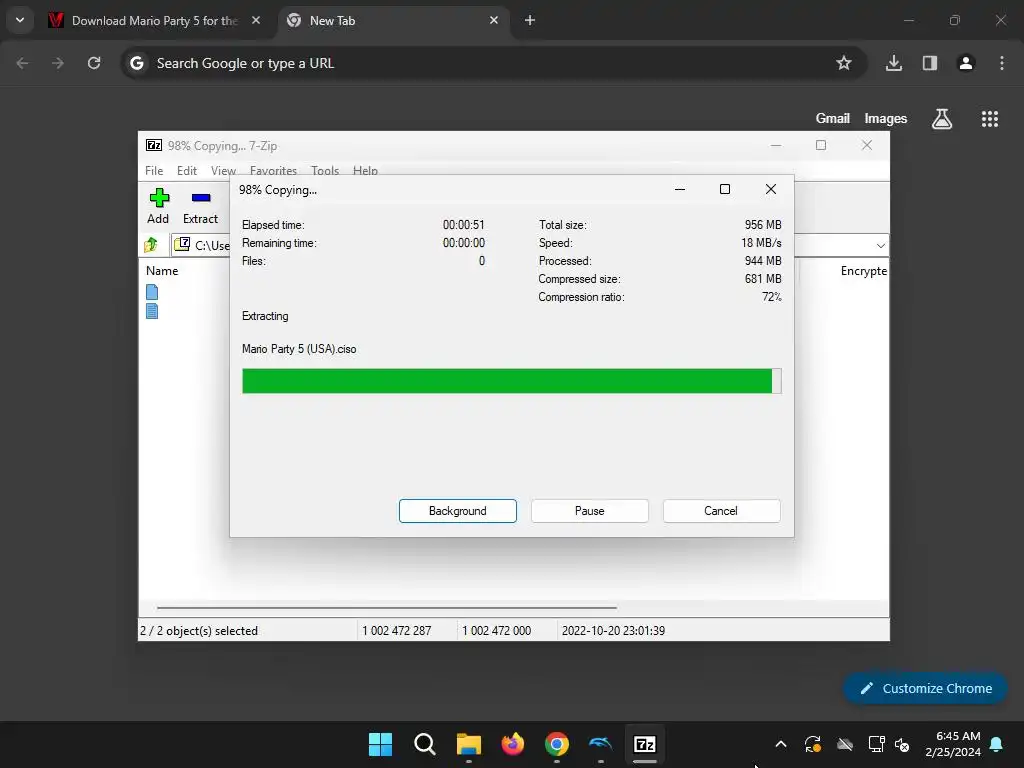The image size is (1024, 768).
Task: Select the first file icon in the 7-Zip list
Action: coord(152,292)
